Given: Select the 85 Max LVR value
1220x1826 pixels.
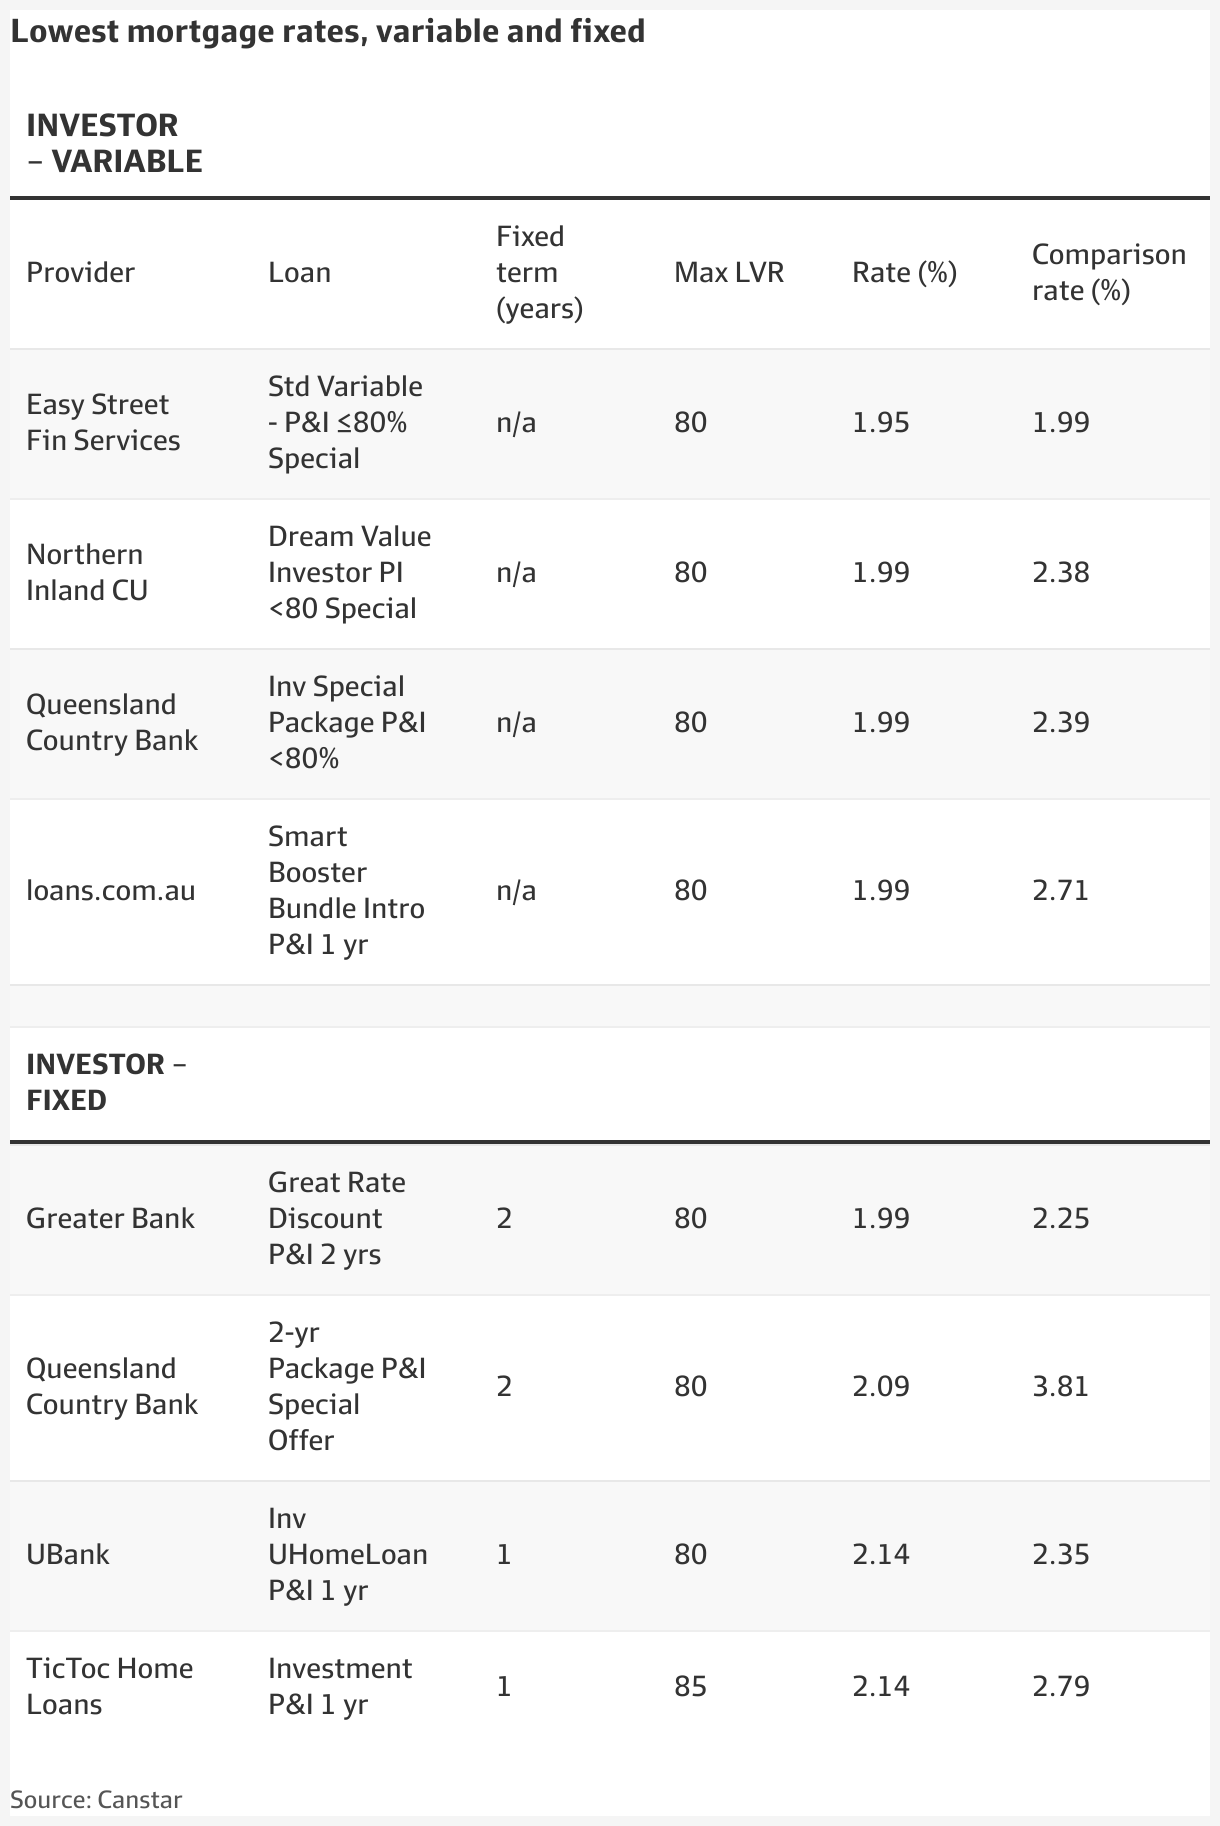Looking at the screenshot, I should click(x=690, y=1687).
